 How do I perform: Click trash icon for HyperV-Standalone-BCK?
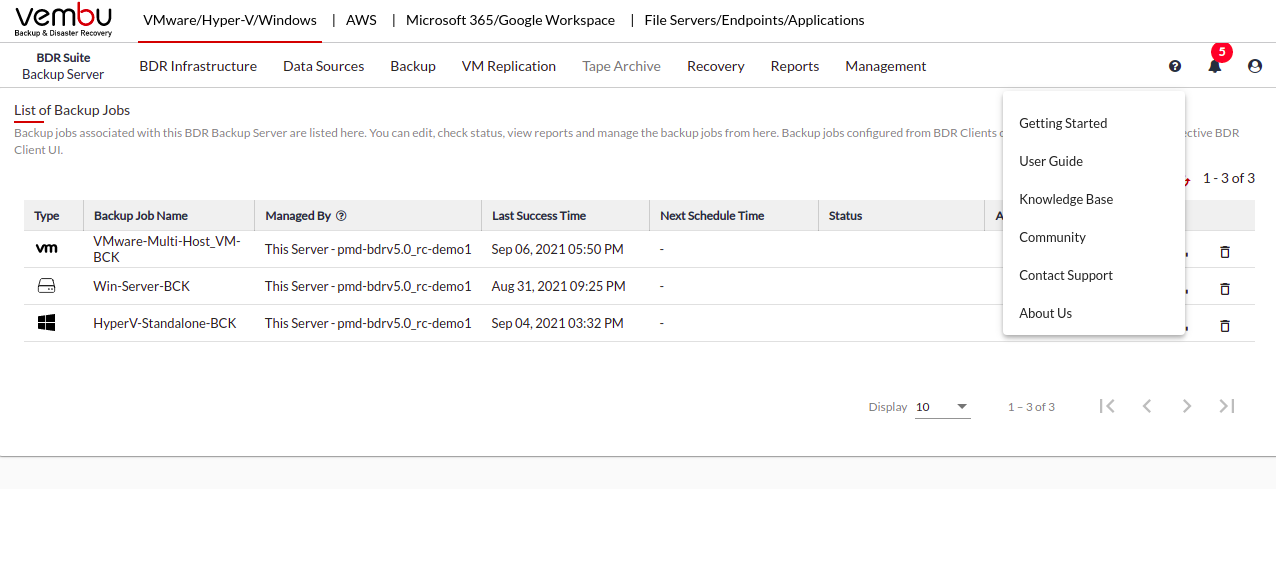coord(1225,326)
